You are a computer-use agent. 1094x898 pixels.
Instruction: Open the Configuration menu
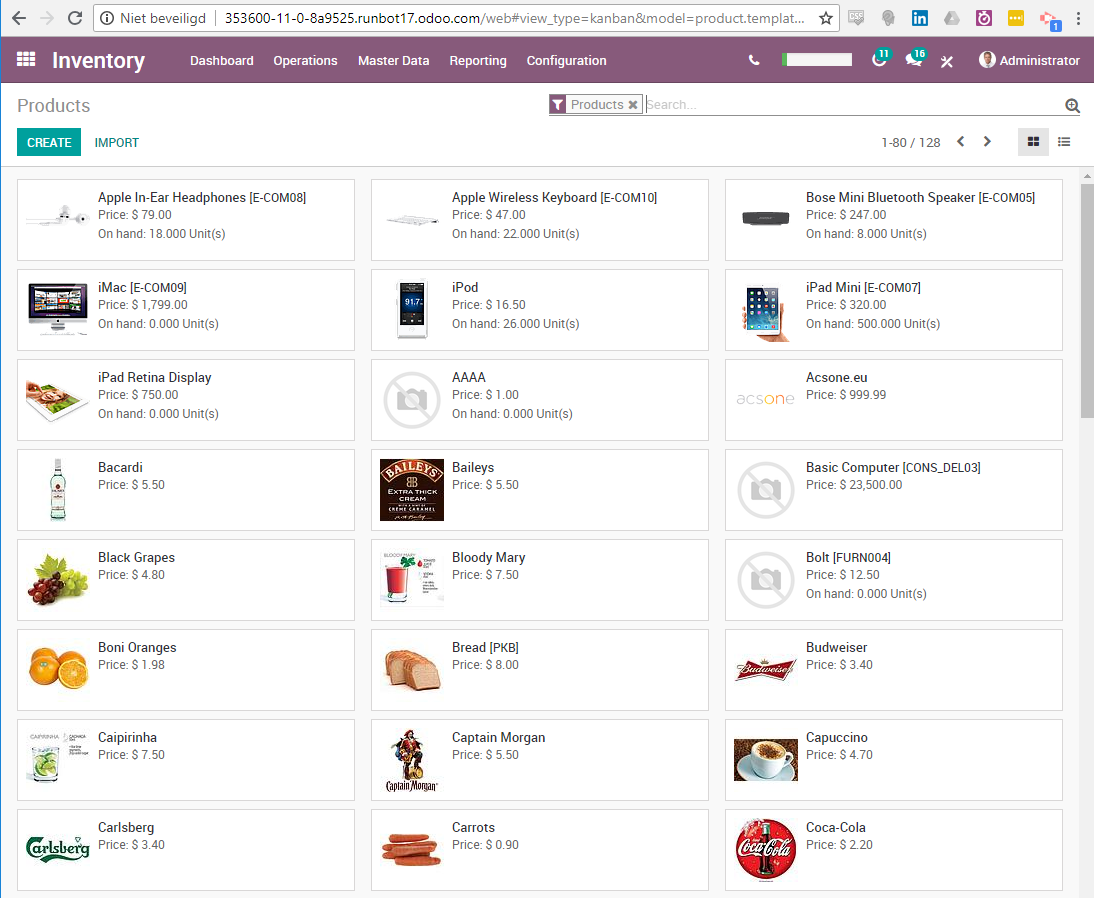[x=566, y=60]
